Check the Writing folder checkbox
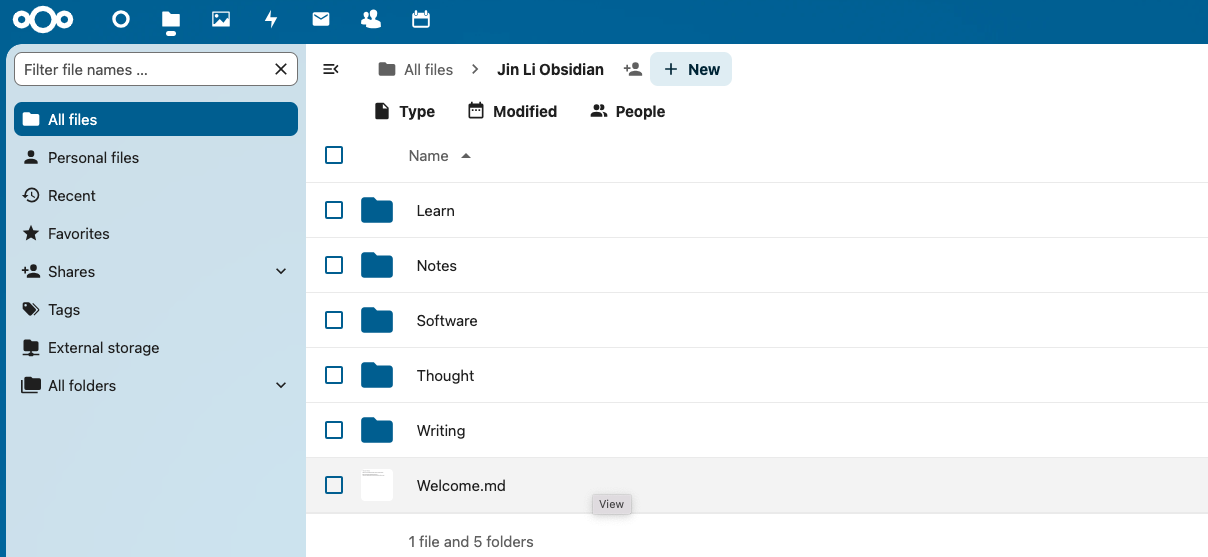 (334, 430)
